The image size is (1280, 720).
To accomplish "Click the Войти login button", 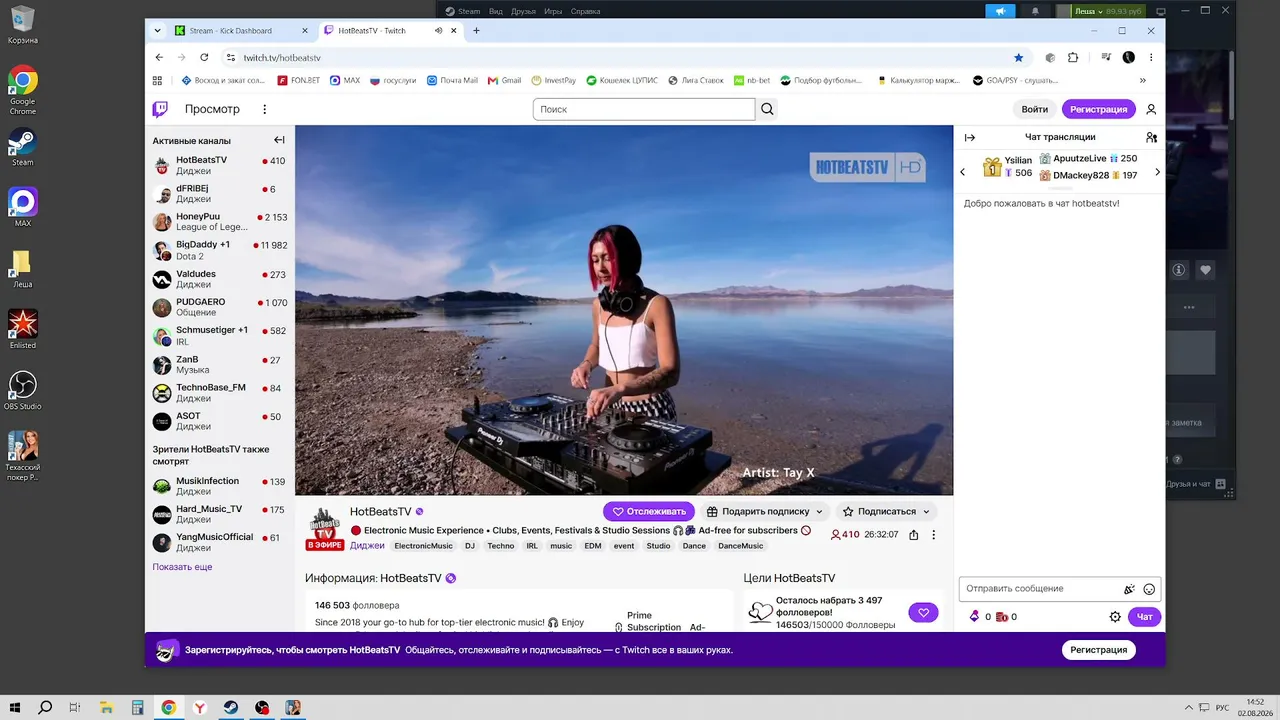I will point(1035,109).
